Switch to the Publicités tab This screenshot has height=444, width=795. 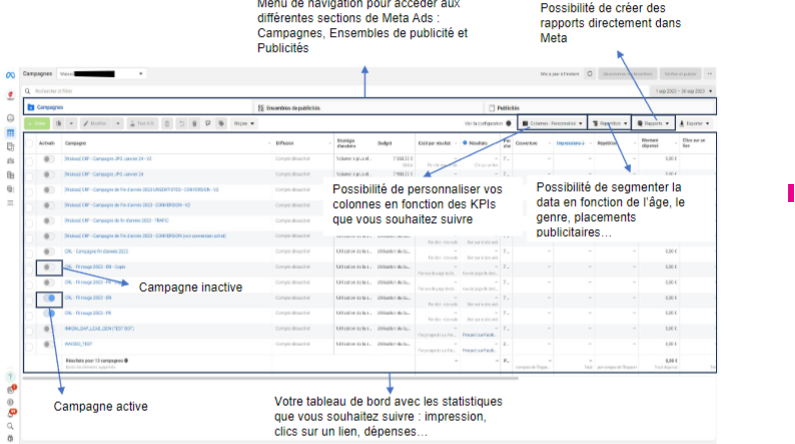coord(507,106)
